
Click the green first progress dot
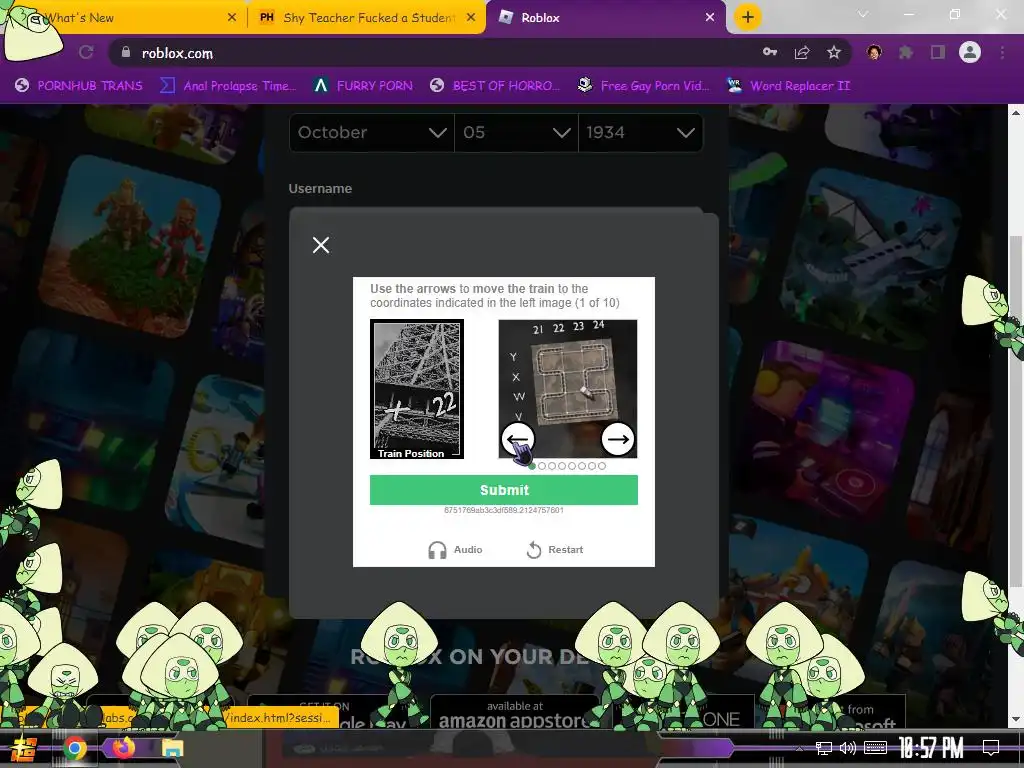pos(532,466)
